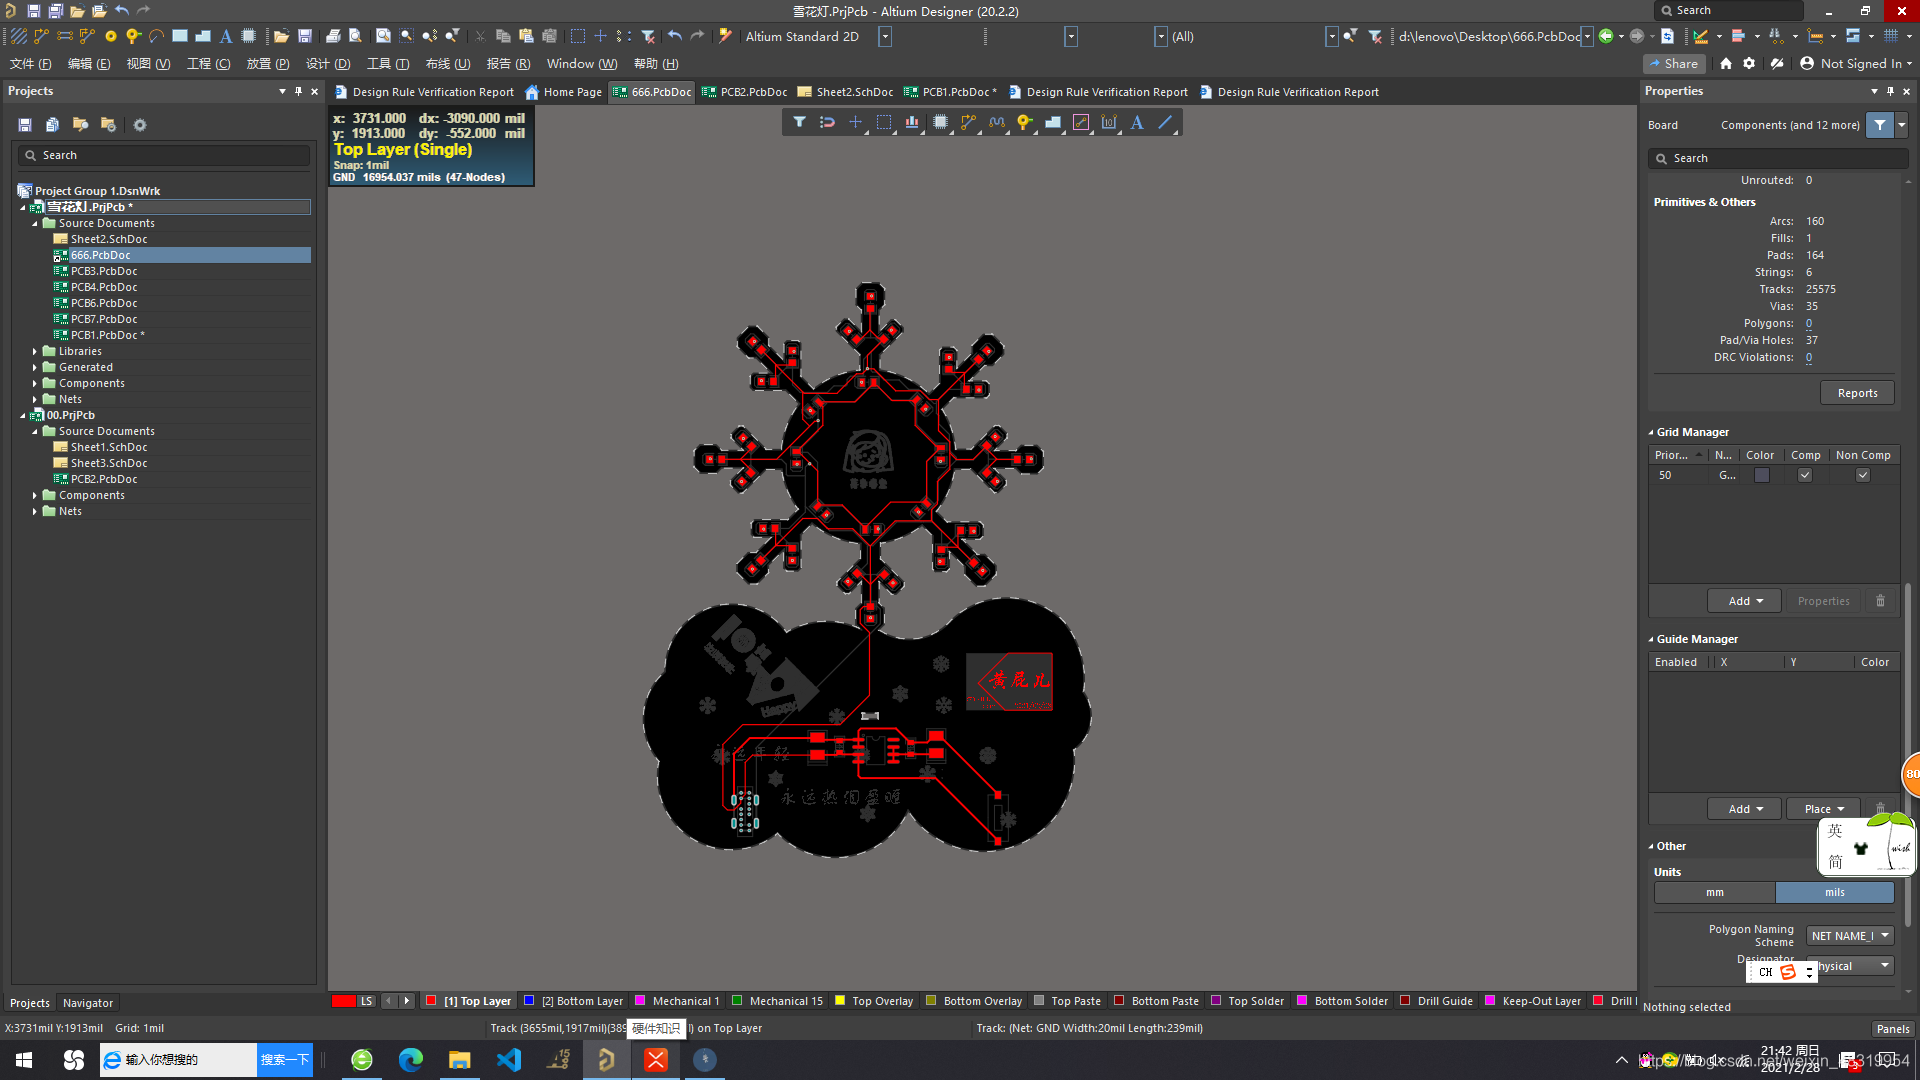Open Visual Studio Code from taskbar

point(509,1060)
